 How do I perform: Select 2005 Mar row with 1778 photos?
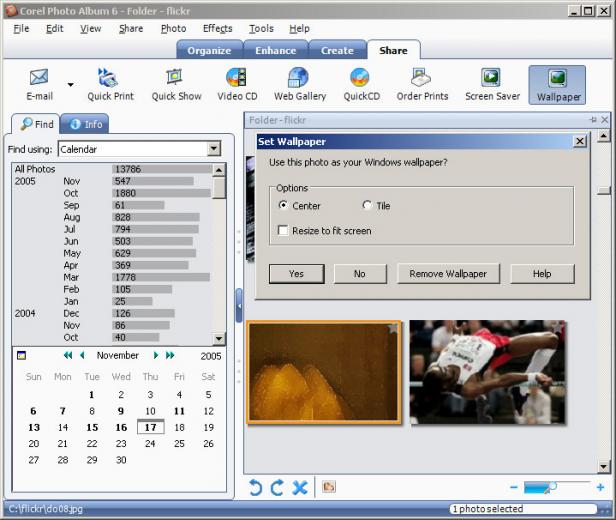tap(112, 277)
